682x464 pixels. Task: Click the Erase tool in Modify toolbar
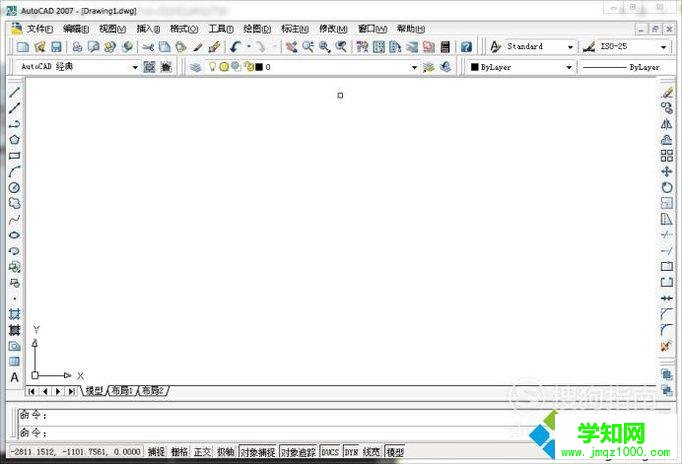pyautogui.click(x=667, y=92)
